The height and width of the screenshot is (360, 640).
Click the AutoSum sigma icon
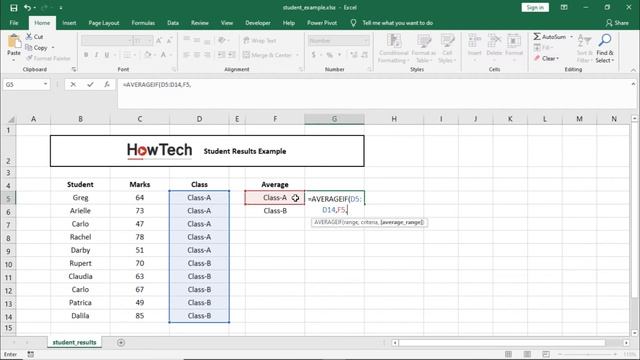pyautogui.click(x=537, y=37)
